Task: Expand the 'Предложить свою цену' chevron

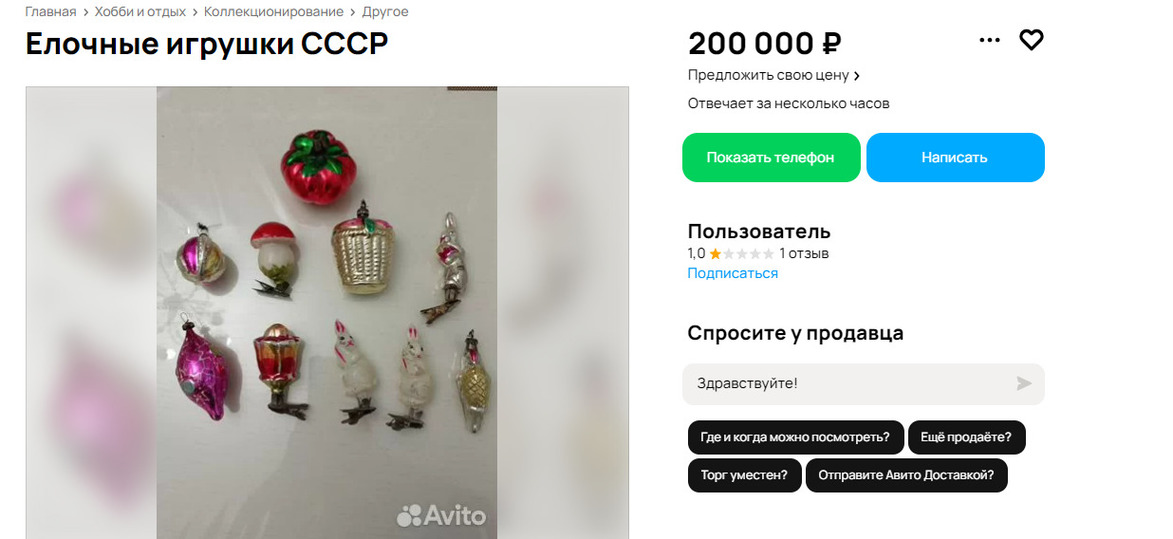Action: point(857,76)
